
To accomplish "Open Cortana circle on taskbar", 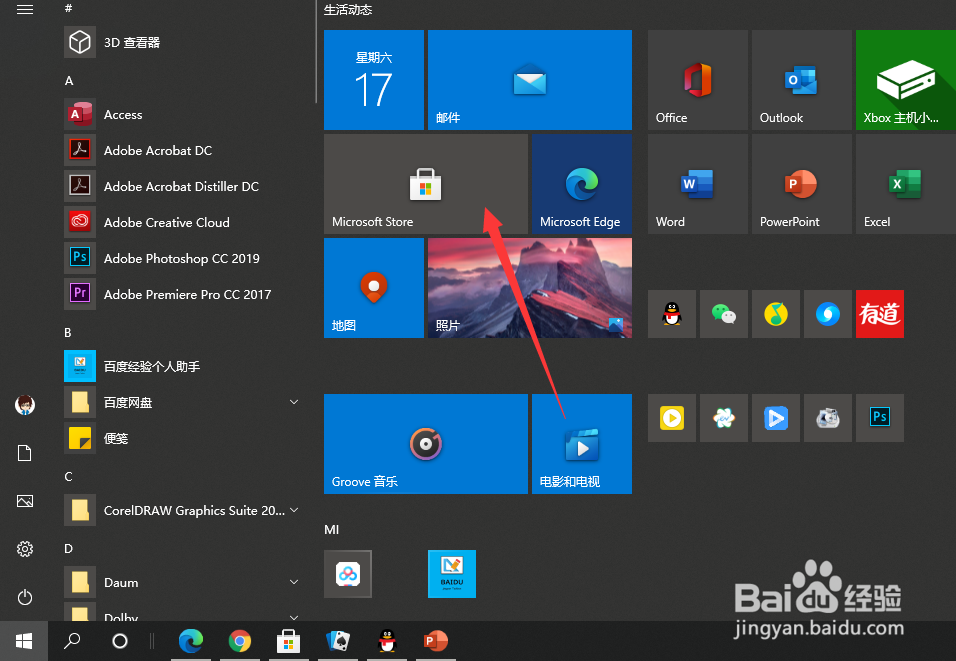I will [120, 641].
